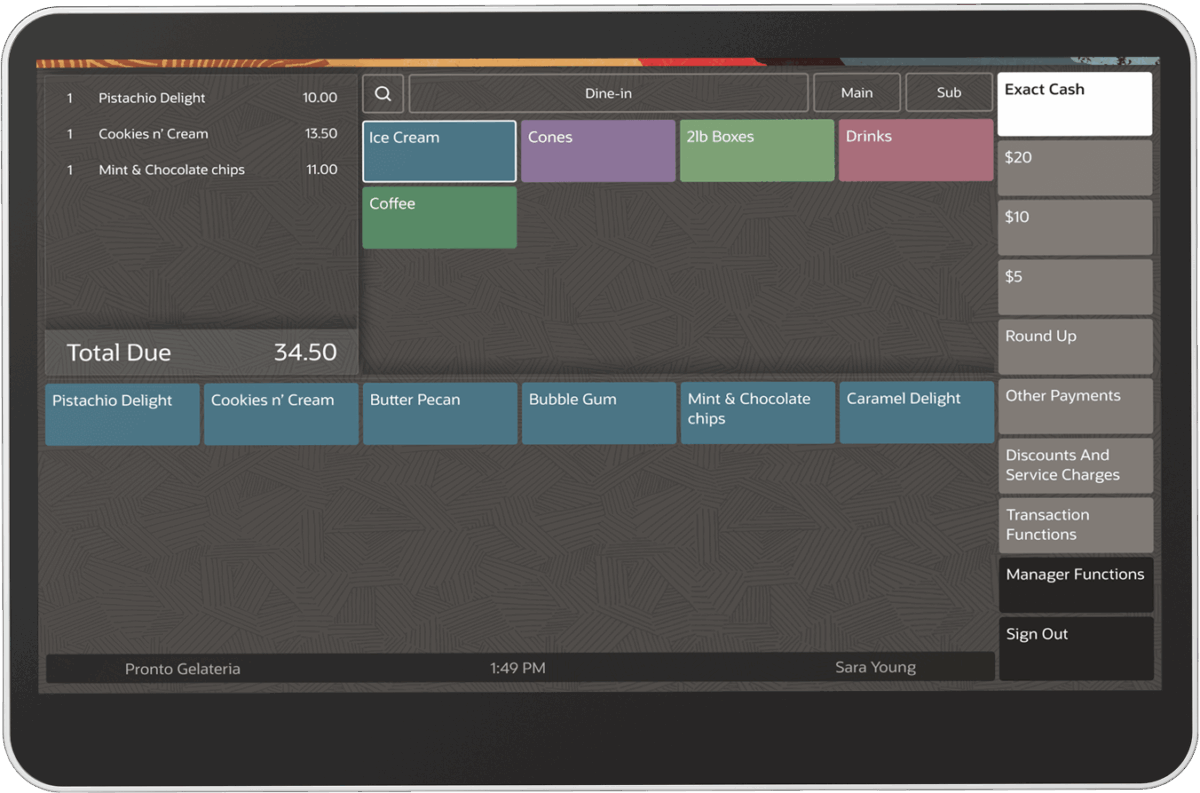
Task: Select the Main menu button
Action: pos(857,93)
